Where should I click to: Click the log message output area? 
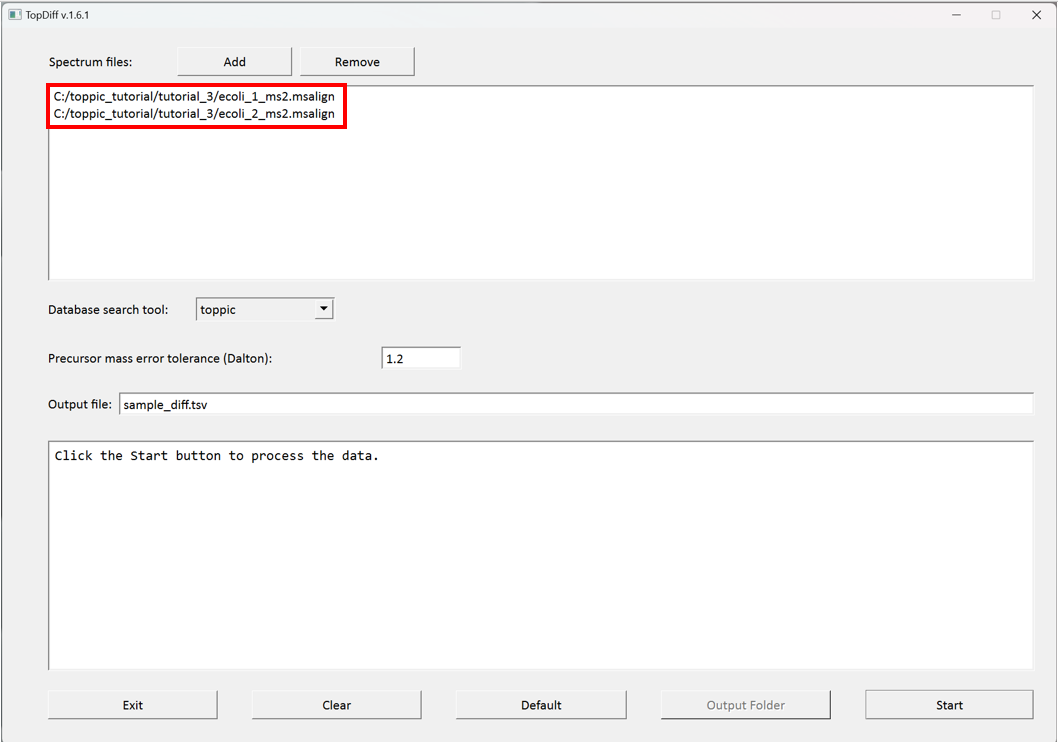(x=541, y=556)
